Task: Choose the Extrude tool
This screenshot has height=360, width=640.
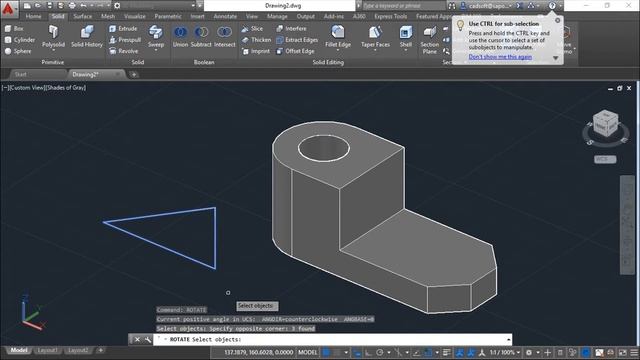Action: coord(123,29)
